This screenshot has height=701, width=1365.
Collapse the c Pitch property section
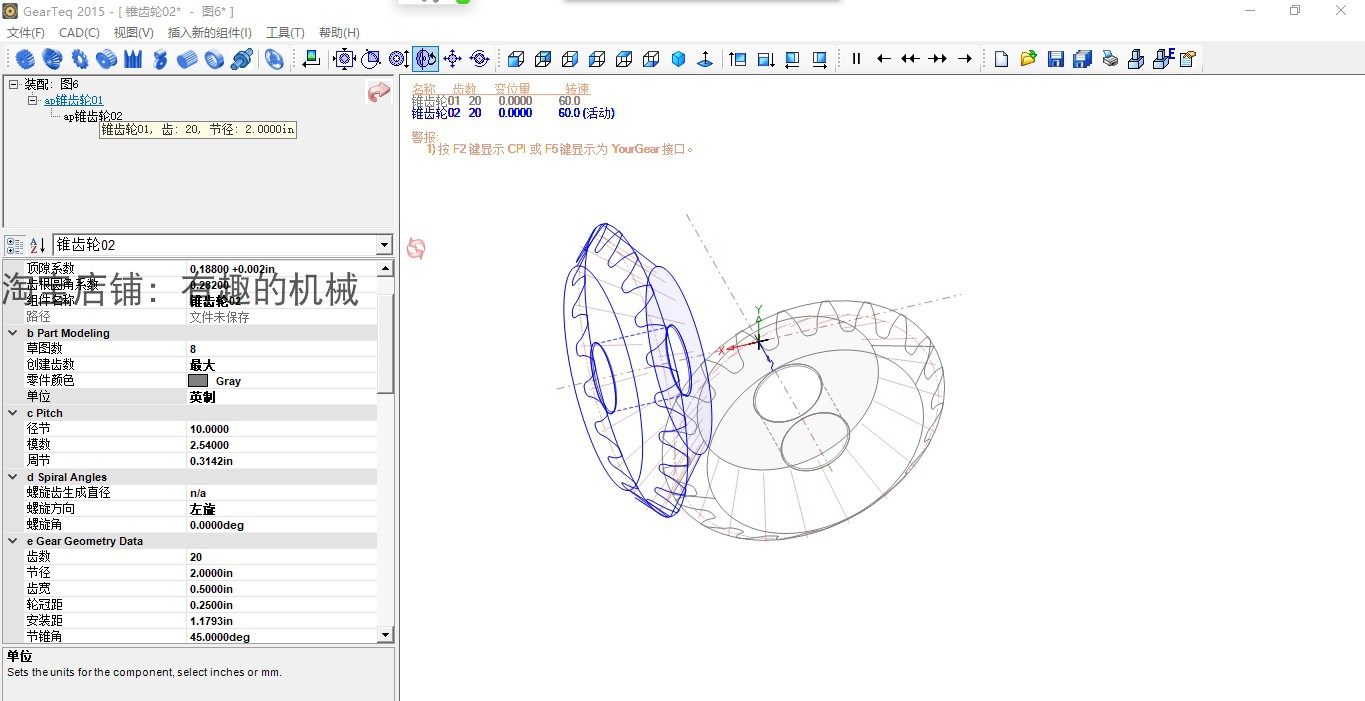(x=11, y=413)
